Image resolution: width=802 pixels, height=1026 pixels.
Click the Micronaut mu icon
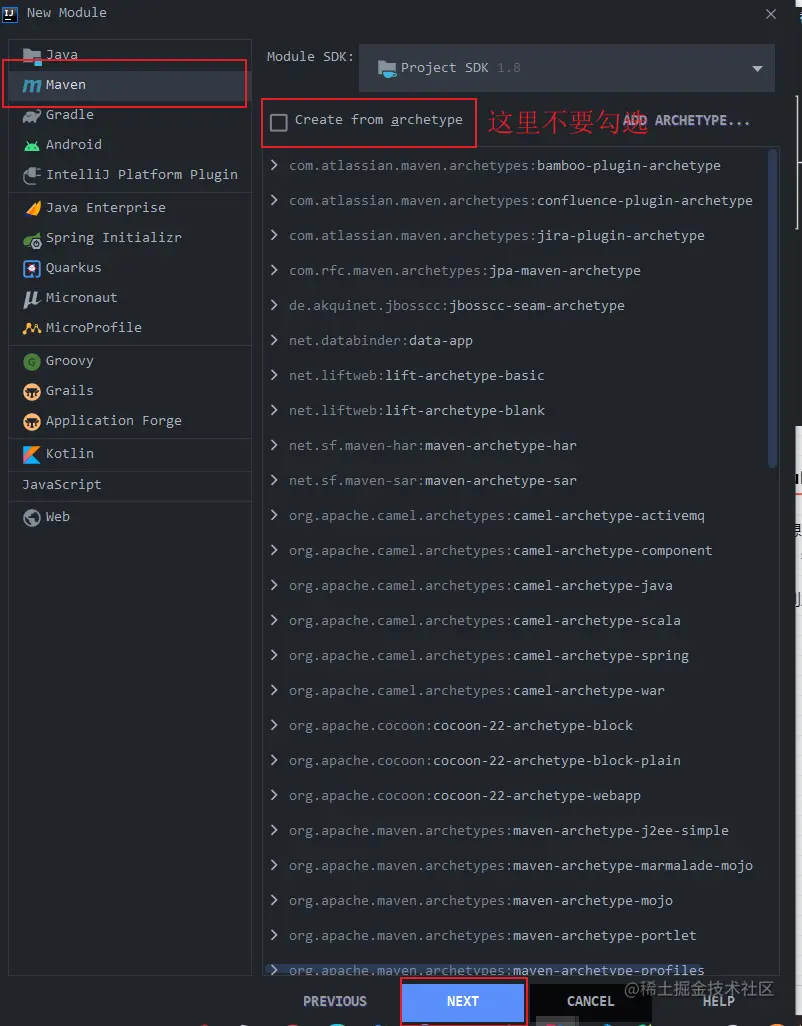[x=32, y=298]
